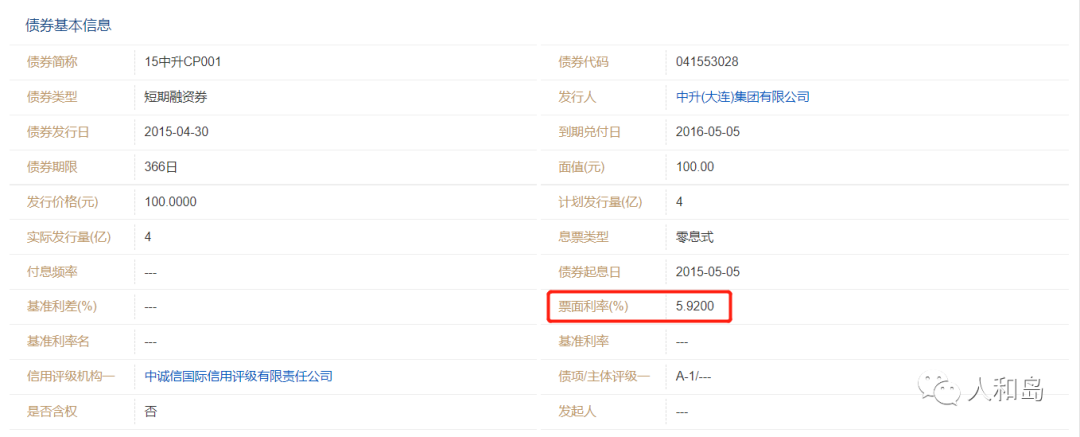Click the bond short name 15中升CP001
The height and width of the screenshot is (437, 1080).
pyautogui.click(x=183, y=62)
